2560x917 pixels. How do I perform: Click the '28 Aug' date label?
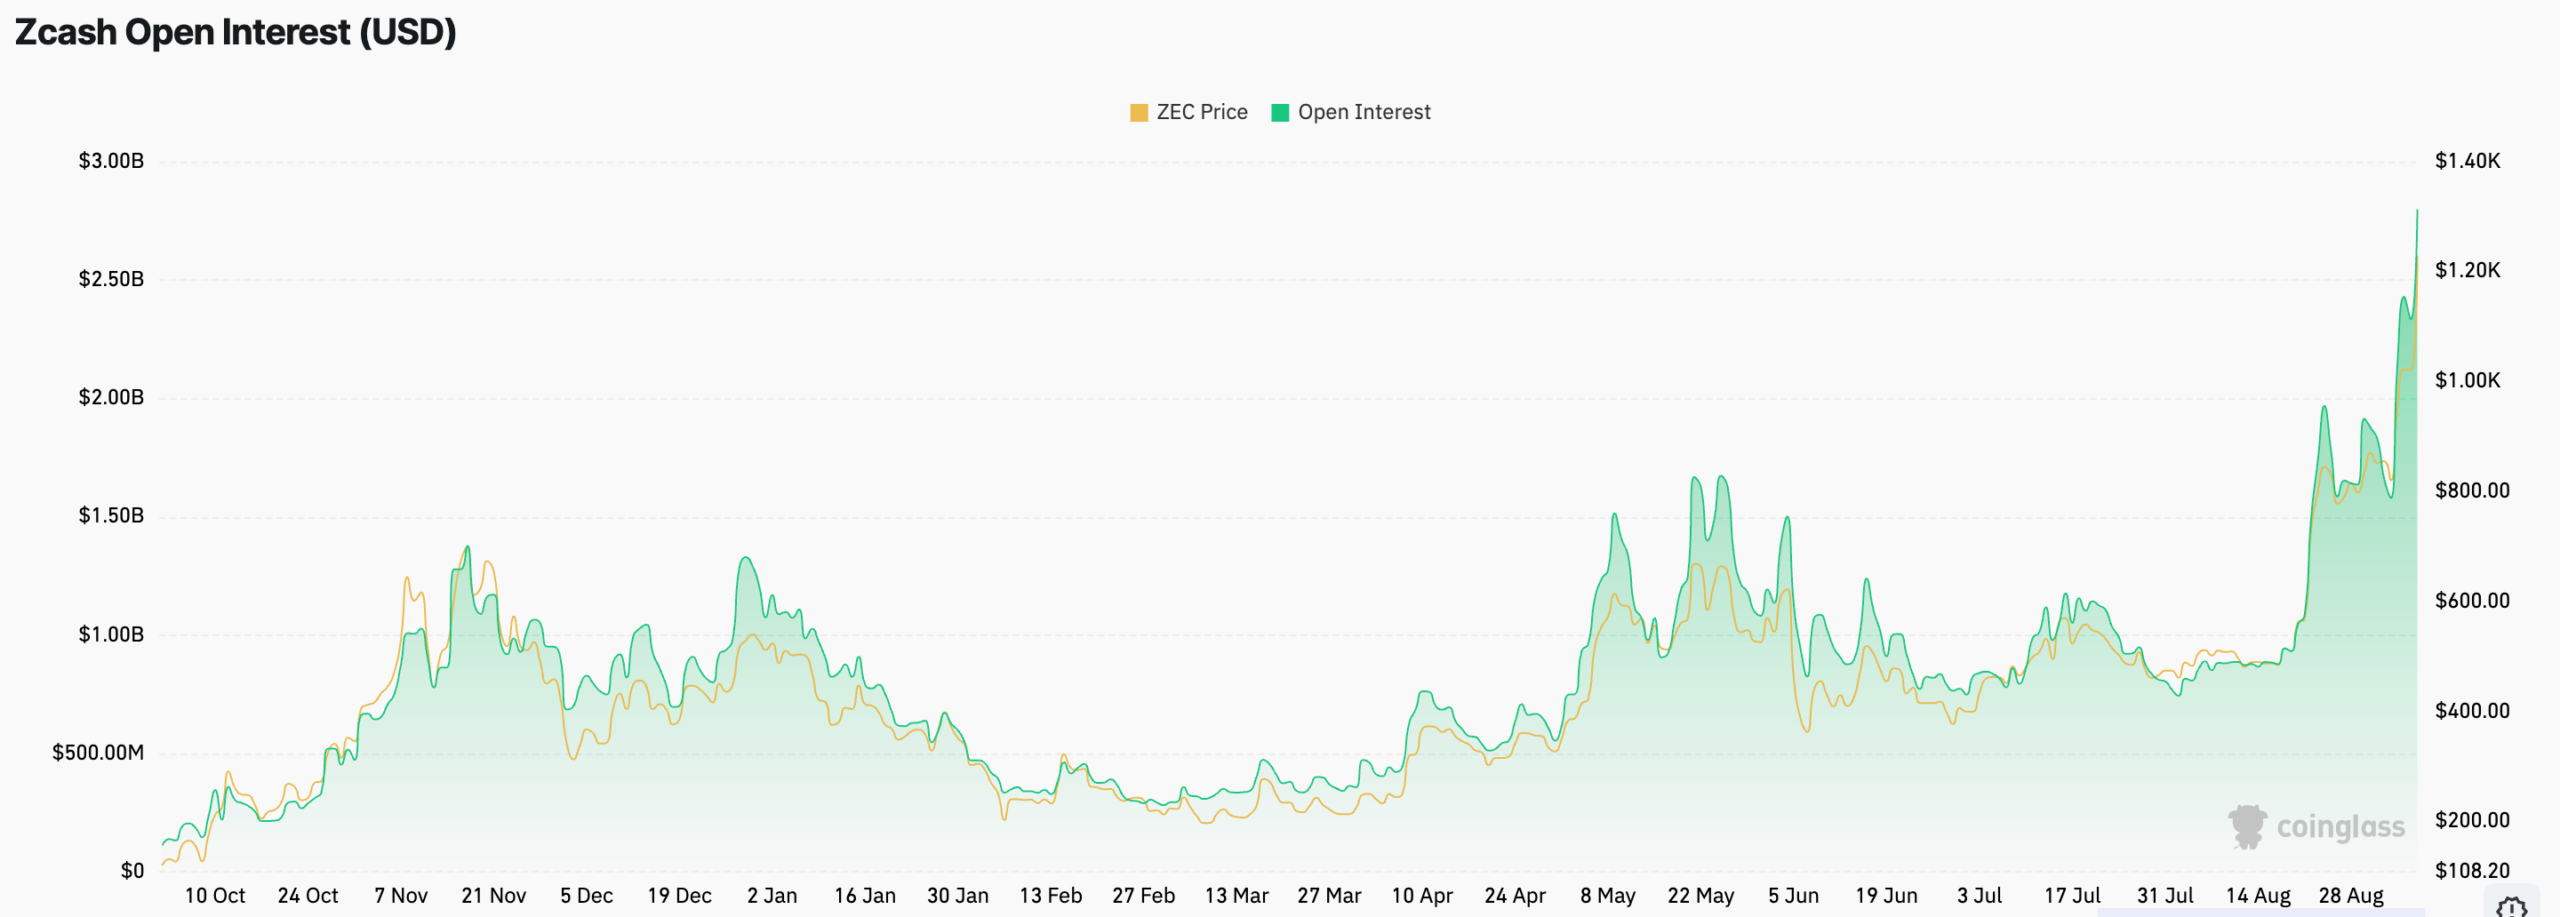coord(2351,896)
